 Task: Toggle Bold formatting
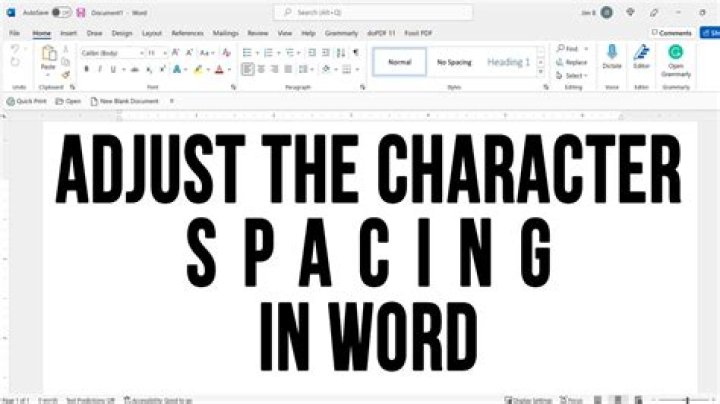coord(86,70)
